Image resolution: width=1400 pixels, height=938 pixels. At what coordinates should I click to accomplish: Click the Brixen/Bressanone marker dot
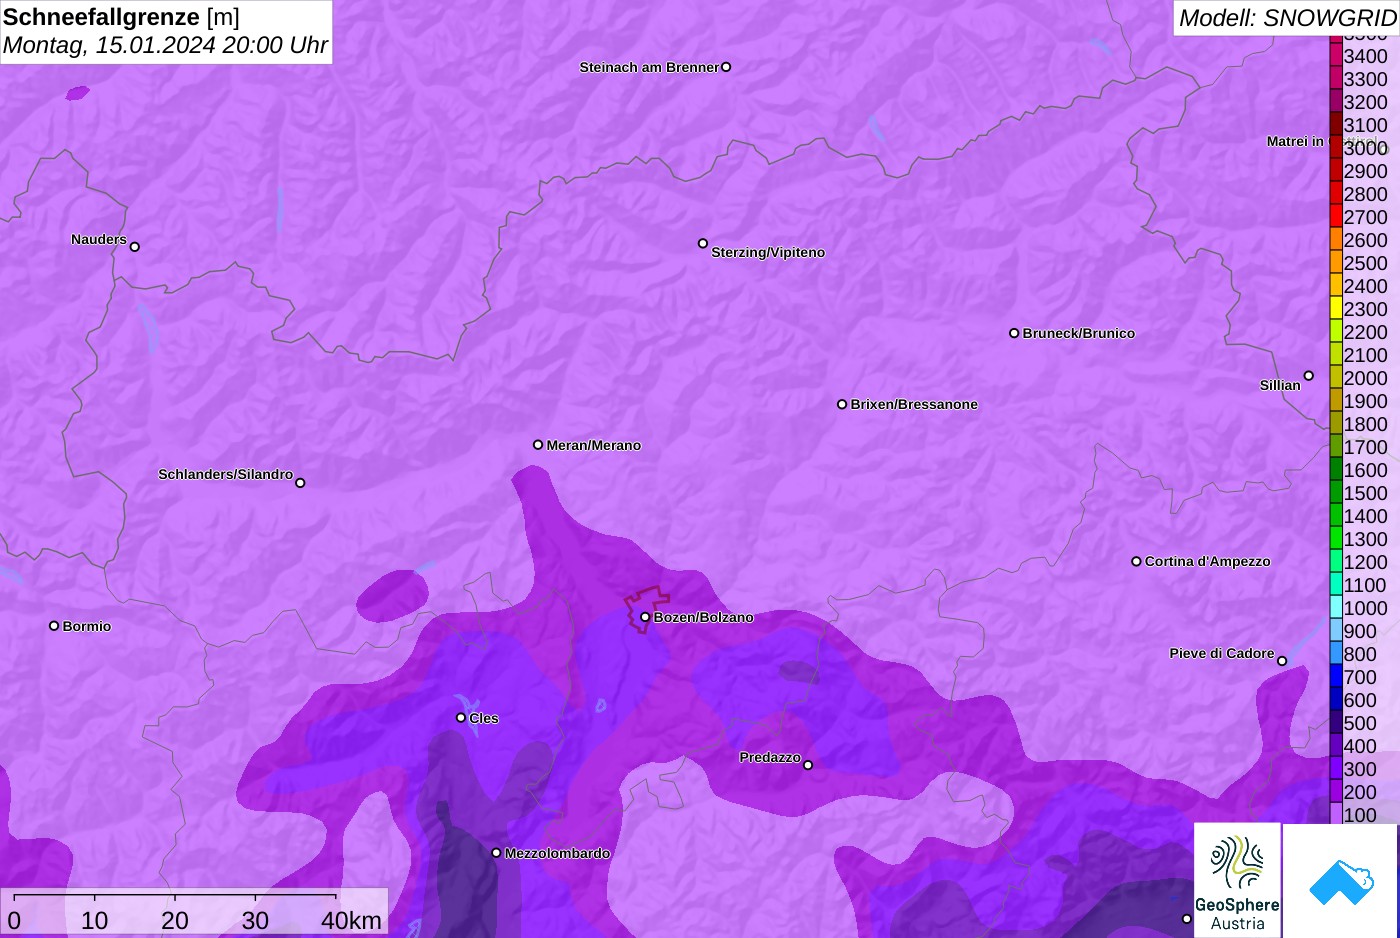(842, 404)
